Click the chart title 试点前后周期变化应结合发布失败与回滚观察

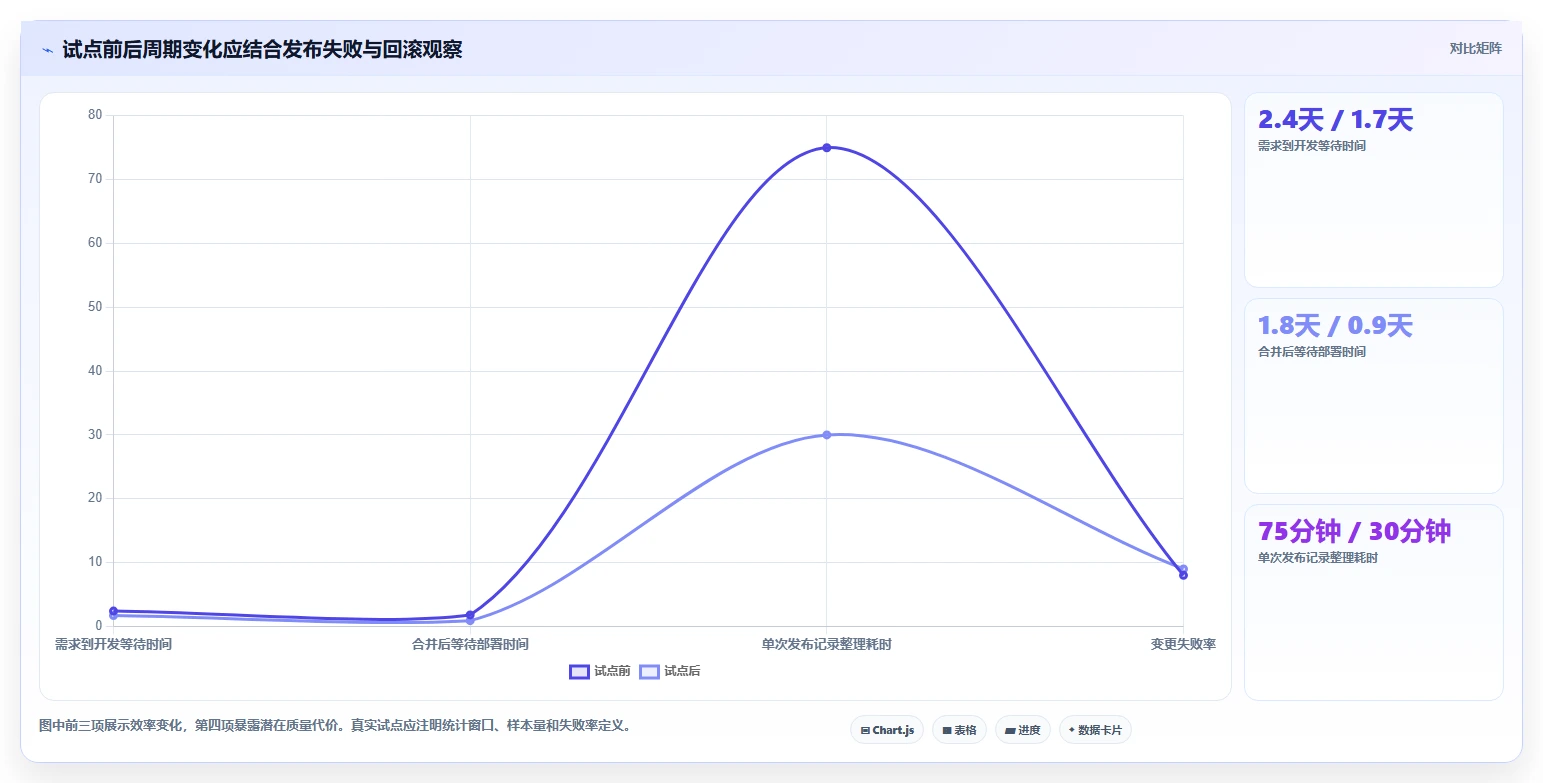262,50
